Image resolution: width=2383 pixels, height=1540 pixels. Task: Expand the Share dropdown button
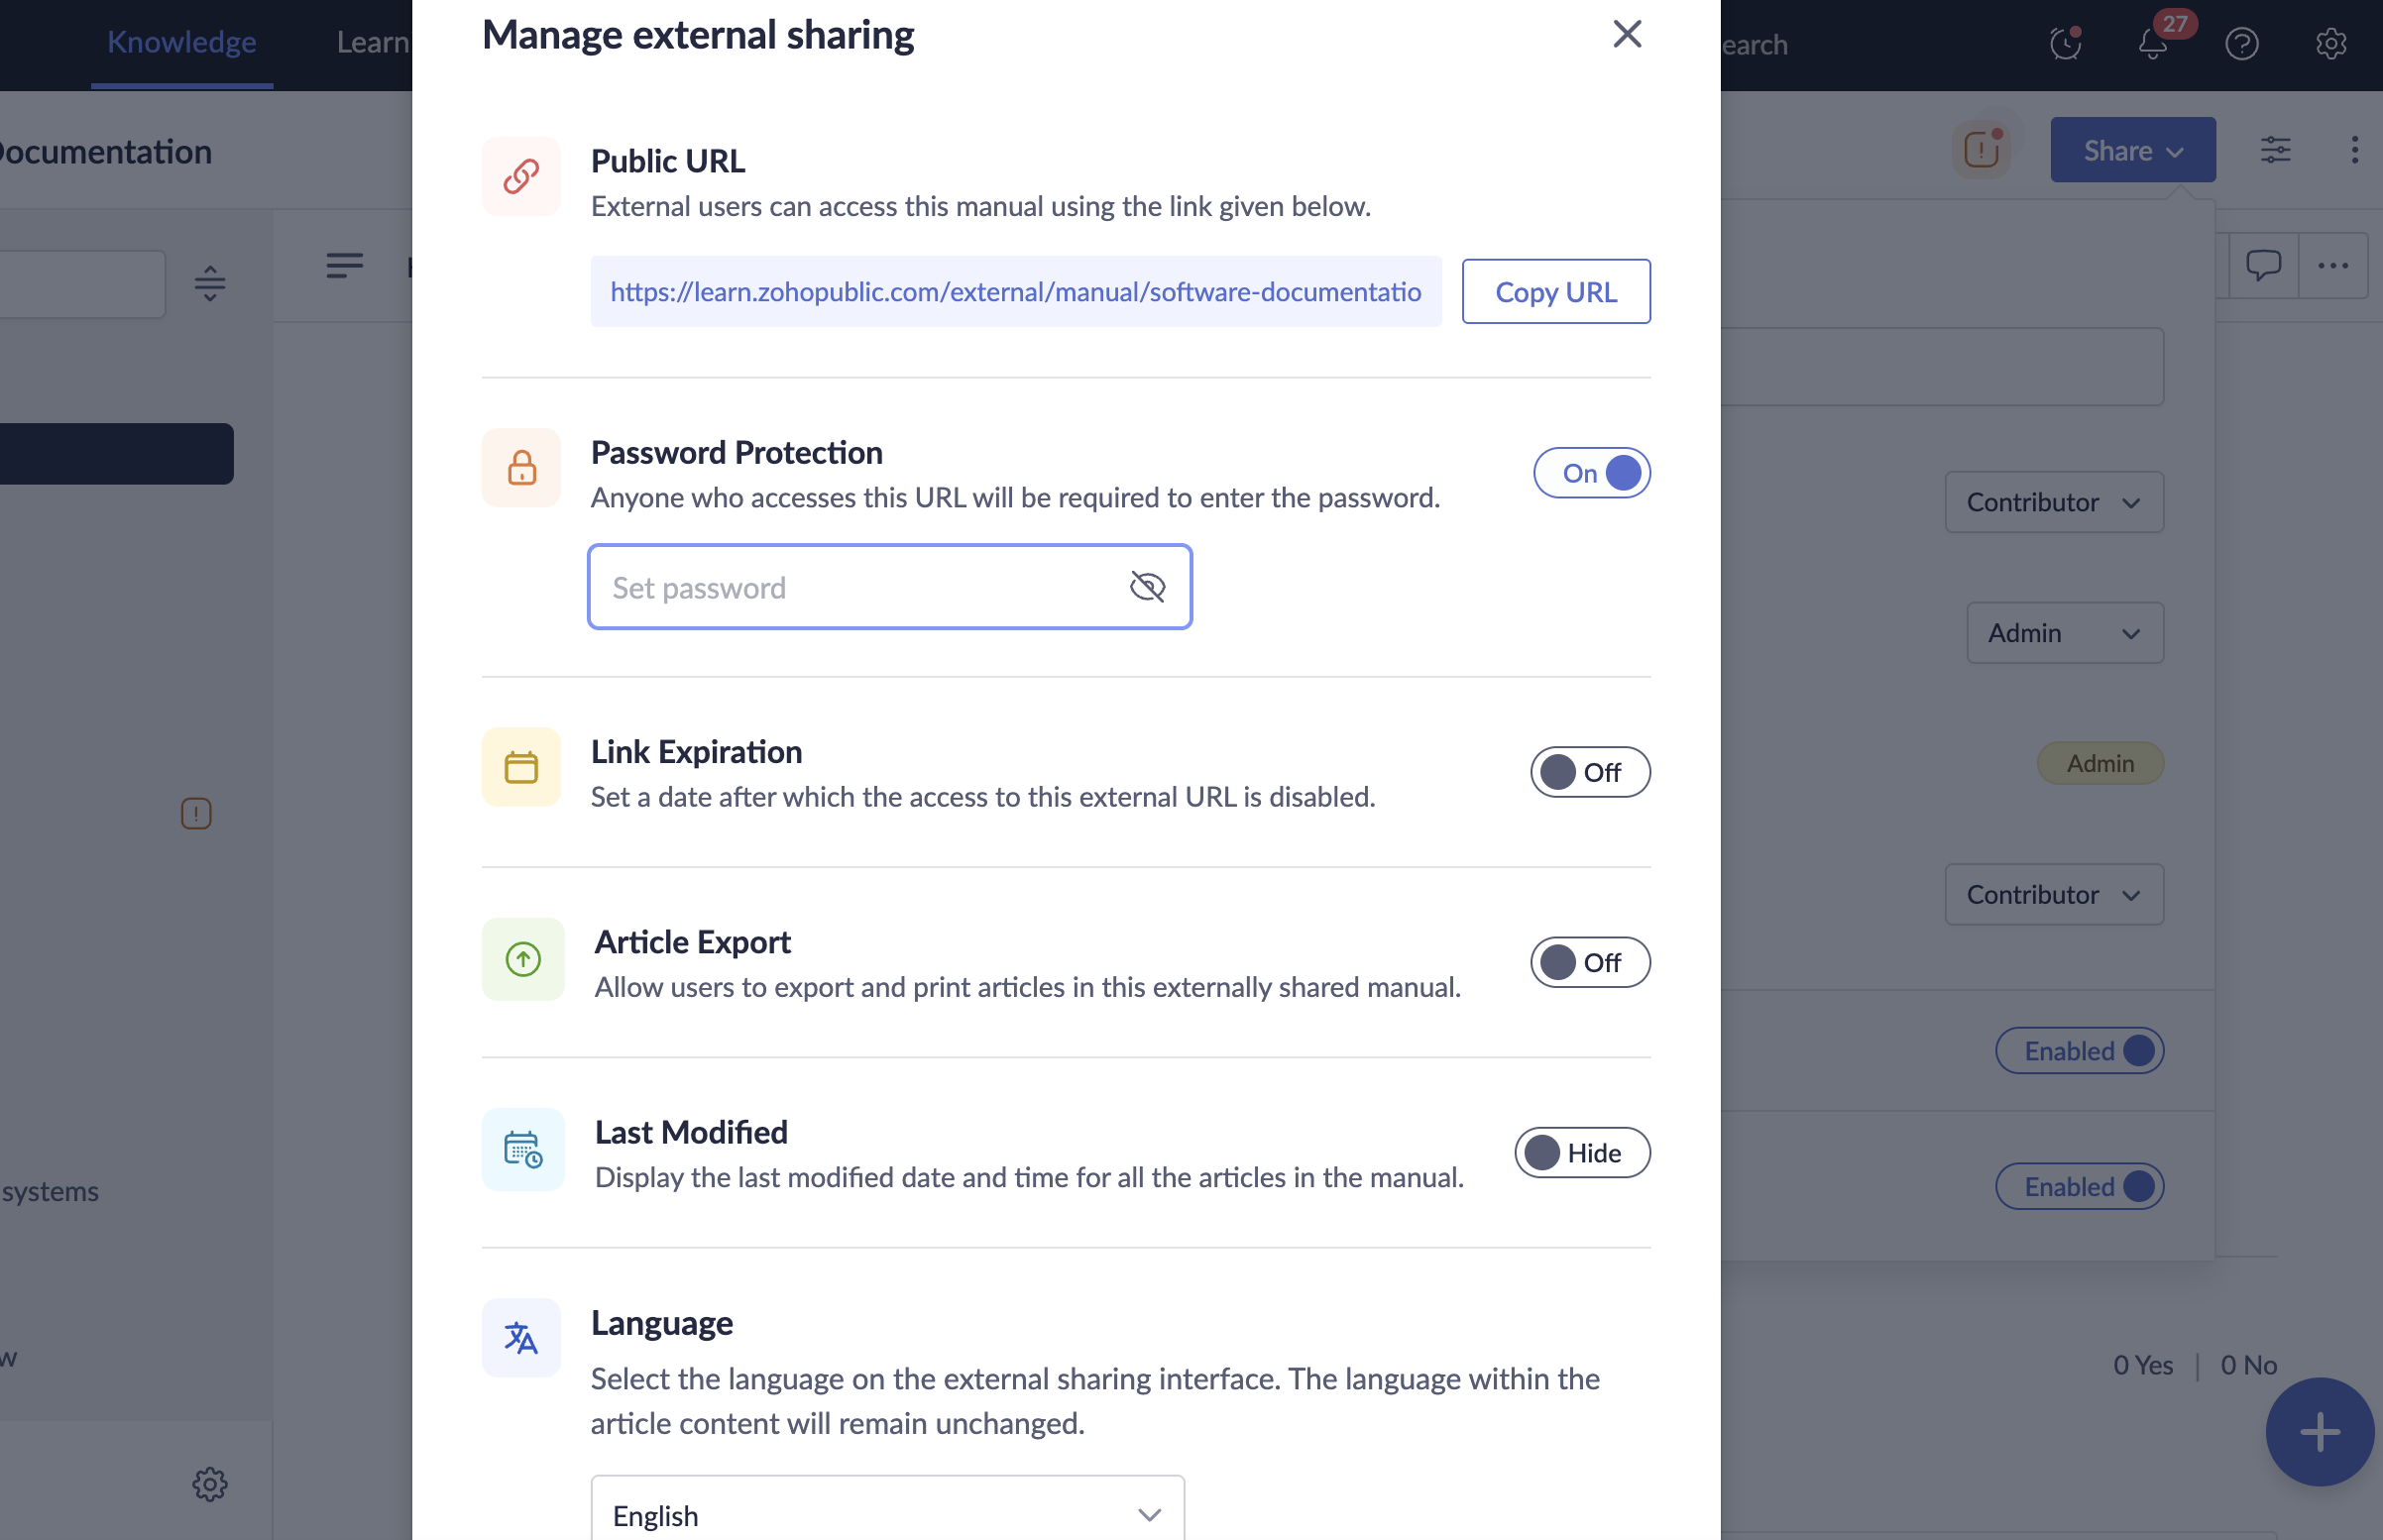click(2132, 150)
